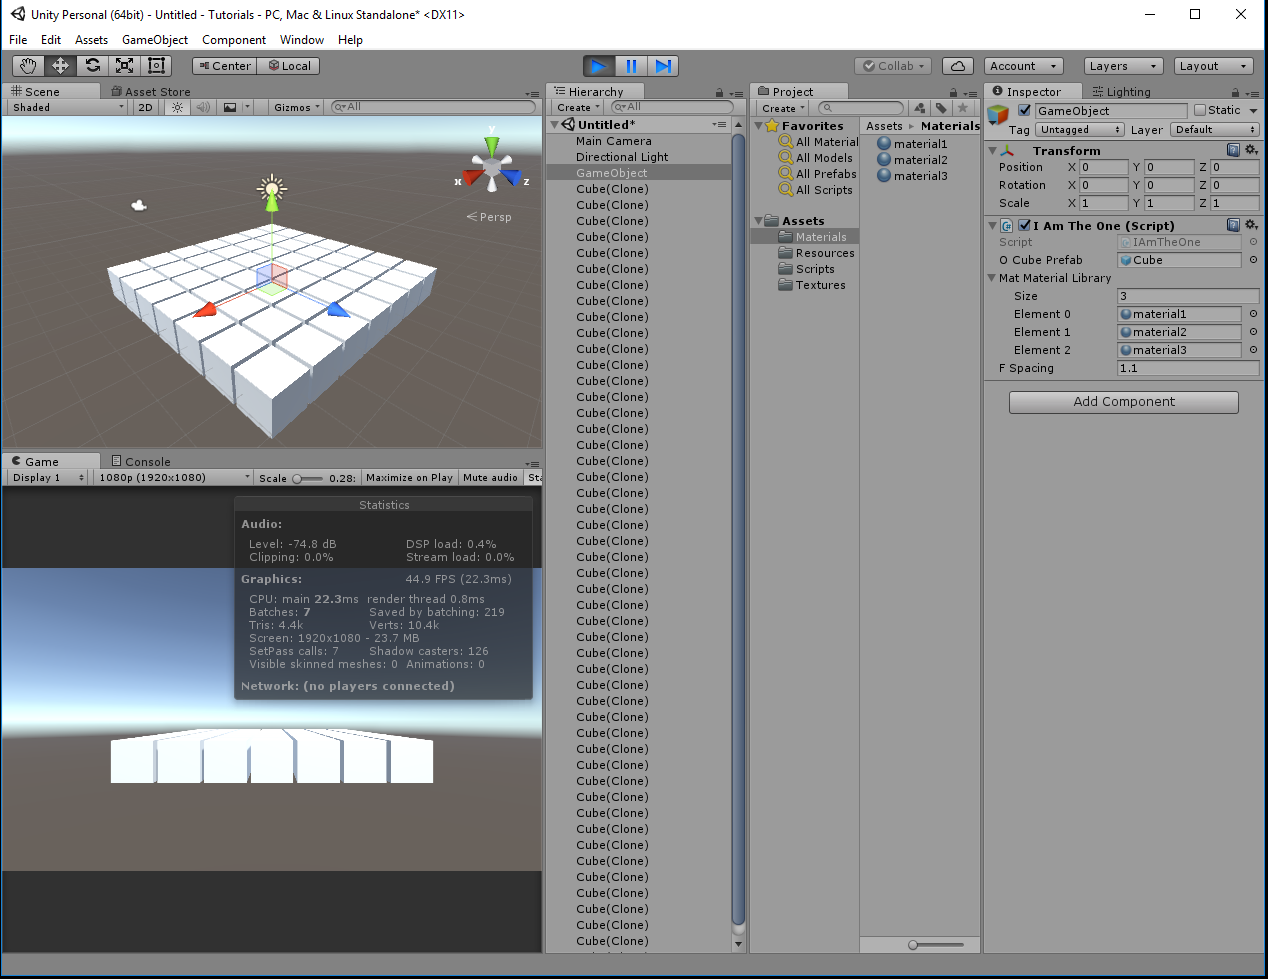Image resolution: width=1268 pixels, height=979 pixels.
Task: Open the Layout dropdown
Action: click(x=1213, y=66)
